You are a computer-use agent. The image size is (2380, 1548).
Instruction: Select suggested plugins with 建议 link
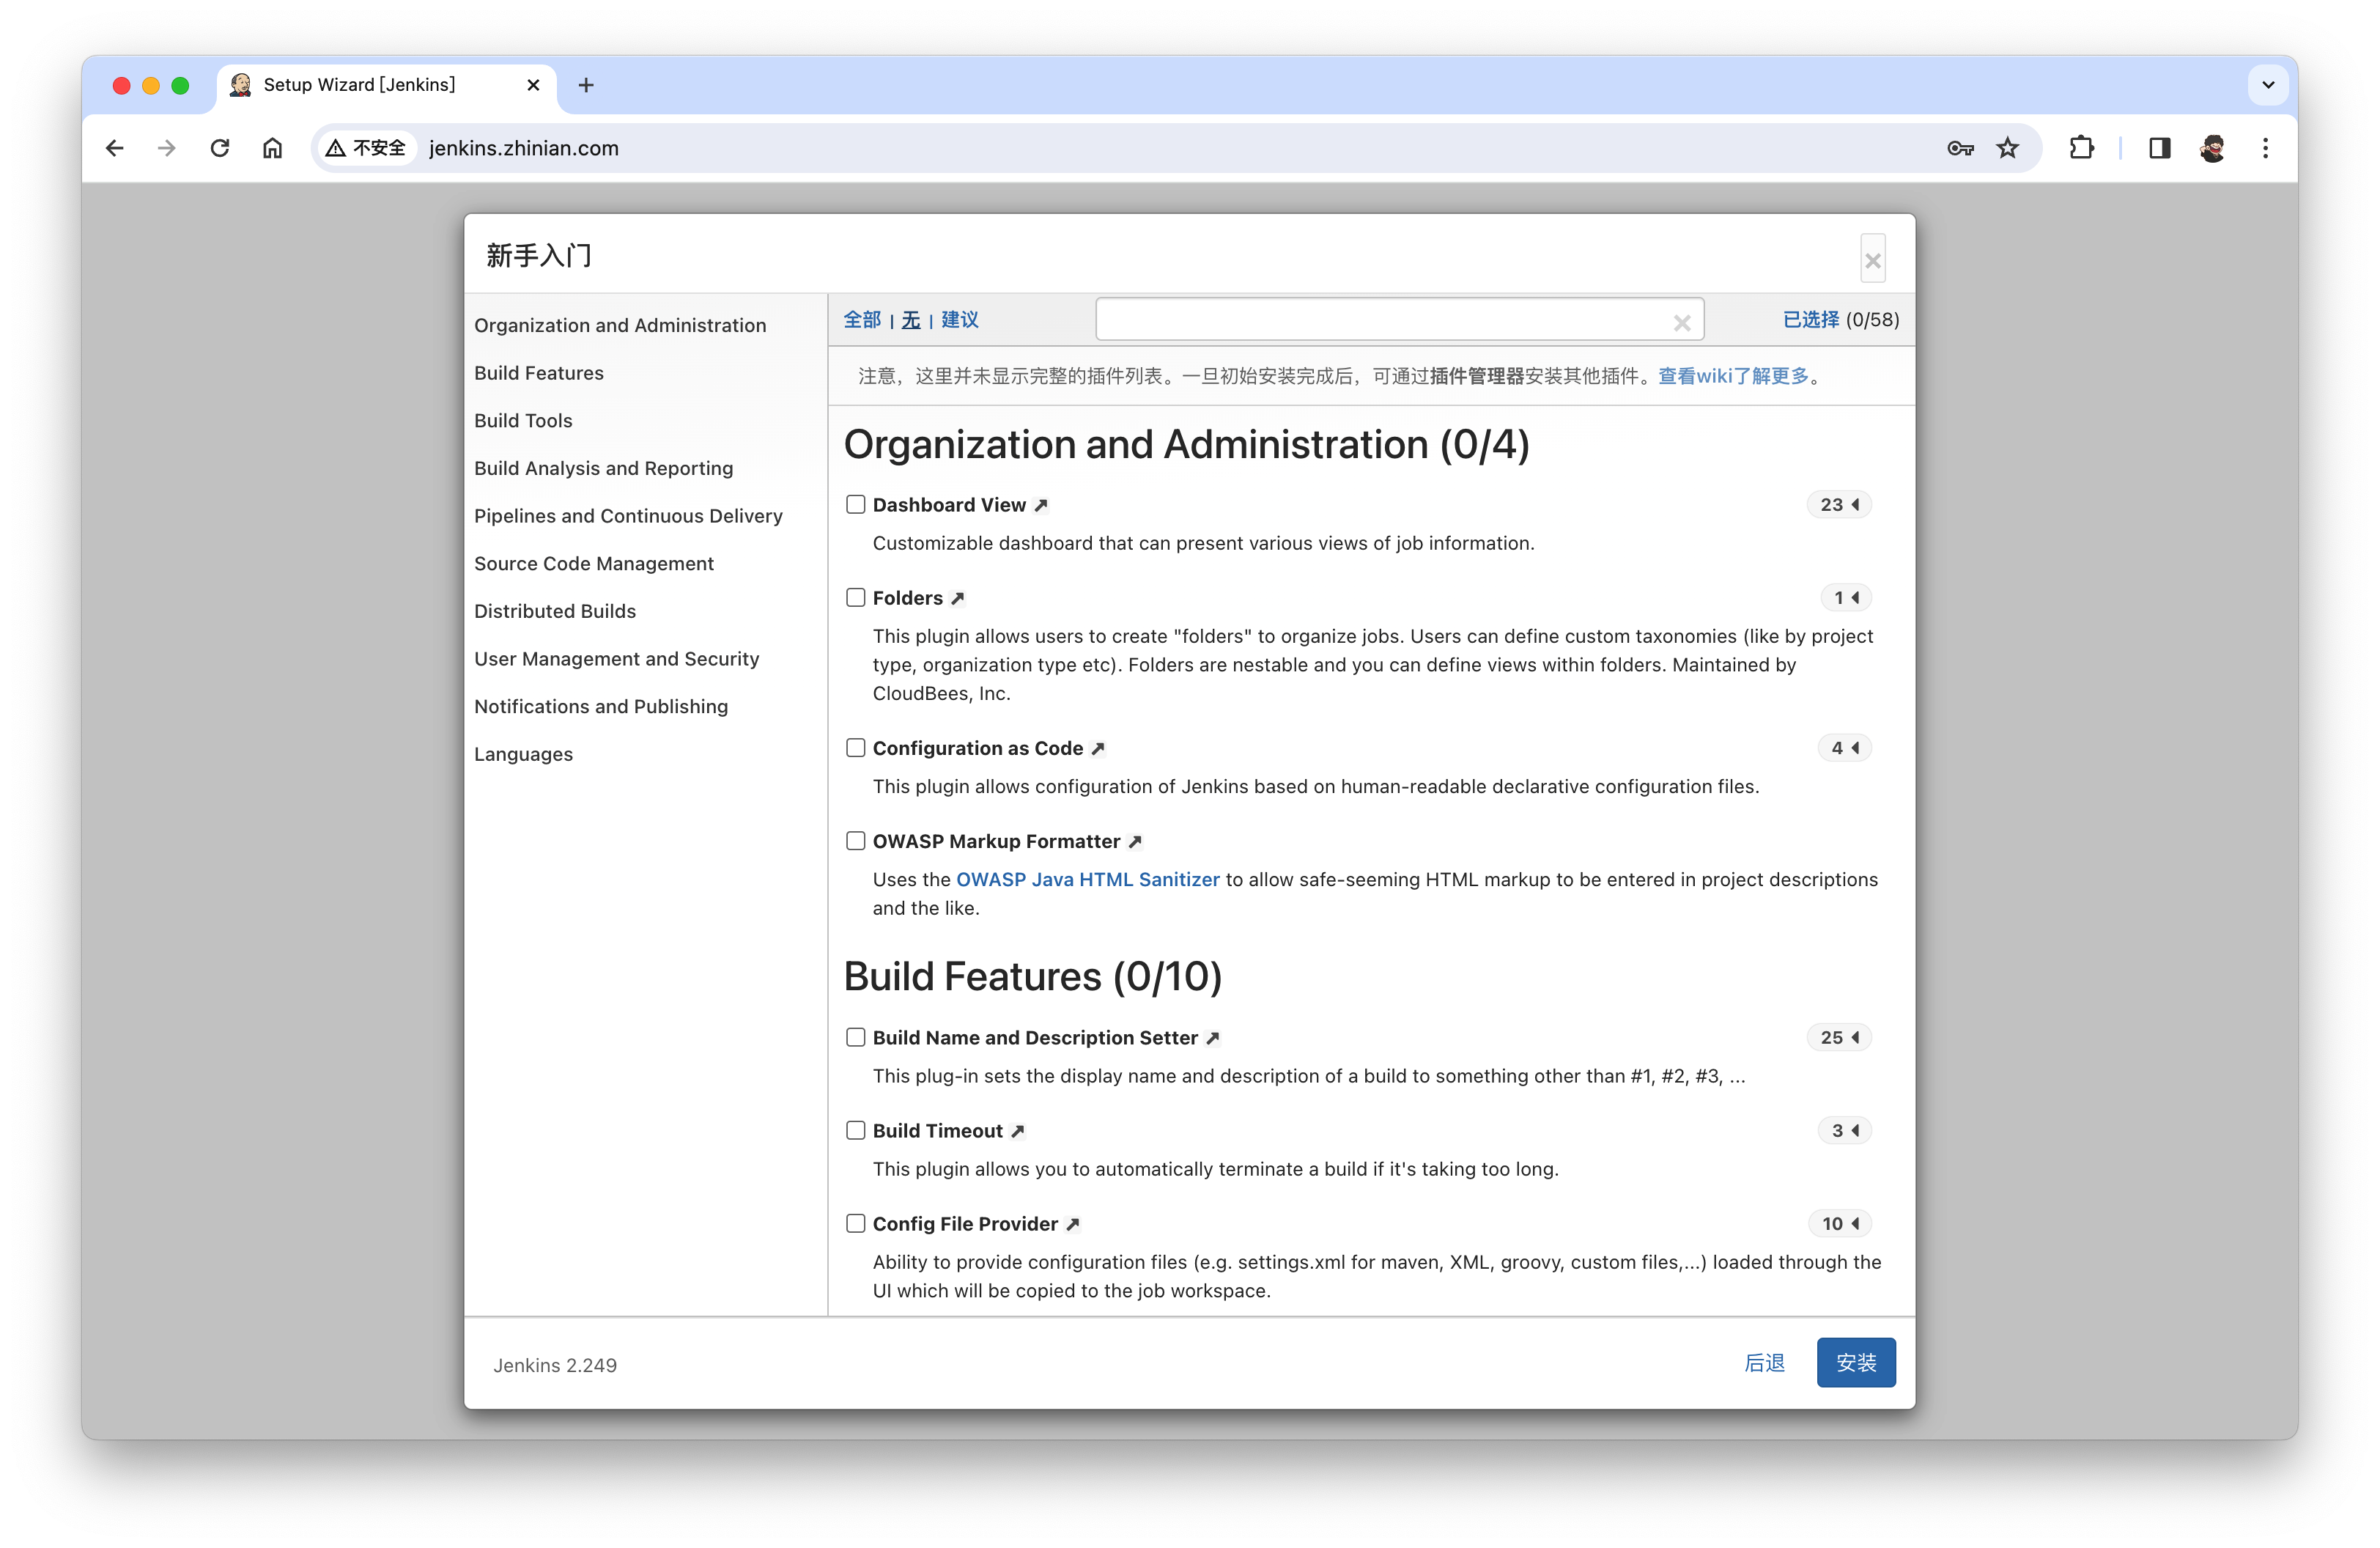960,320
